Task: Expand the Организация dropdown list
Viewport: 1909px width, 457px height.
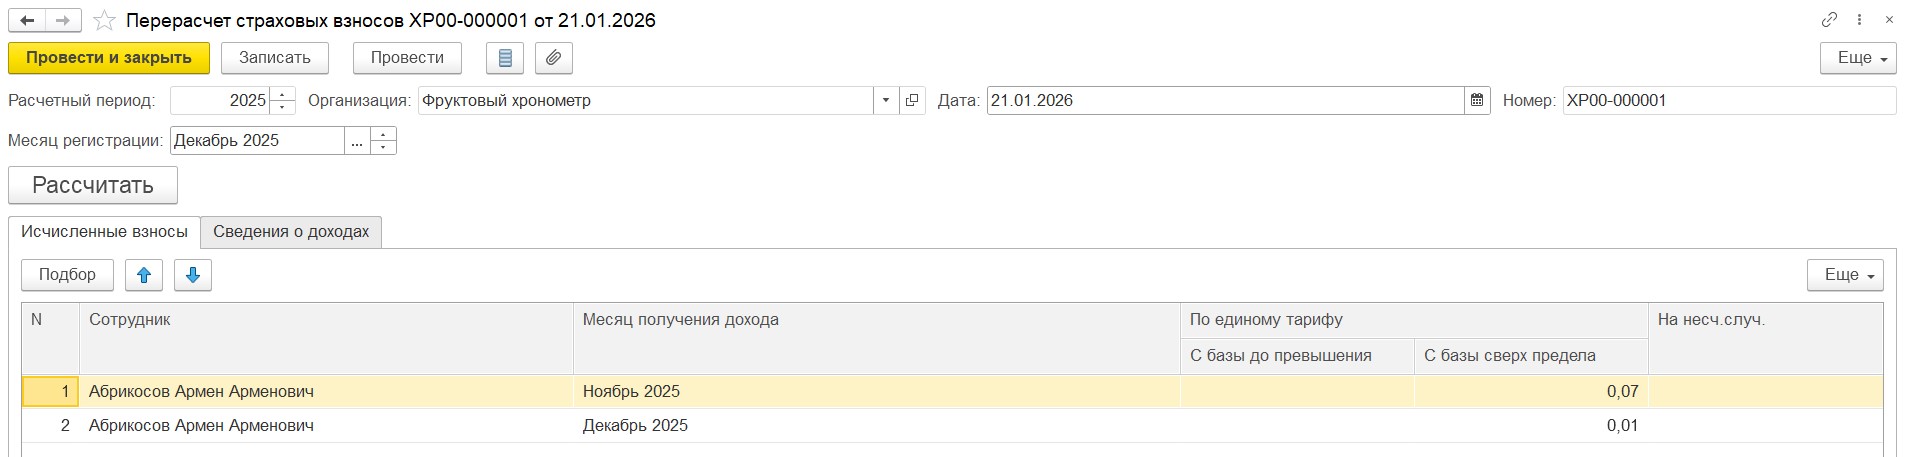Action: [x=886, y=100]
